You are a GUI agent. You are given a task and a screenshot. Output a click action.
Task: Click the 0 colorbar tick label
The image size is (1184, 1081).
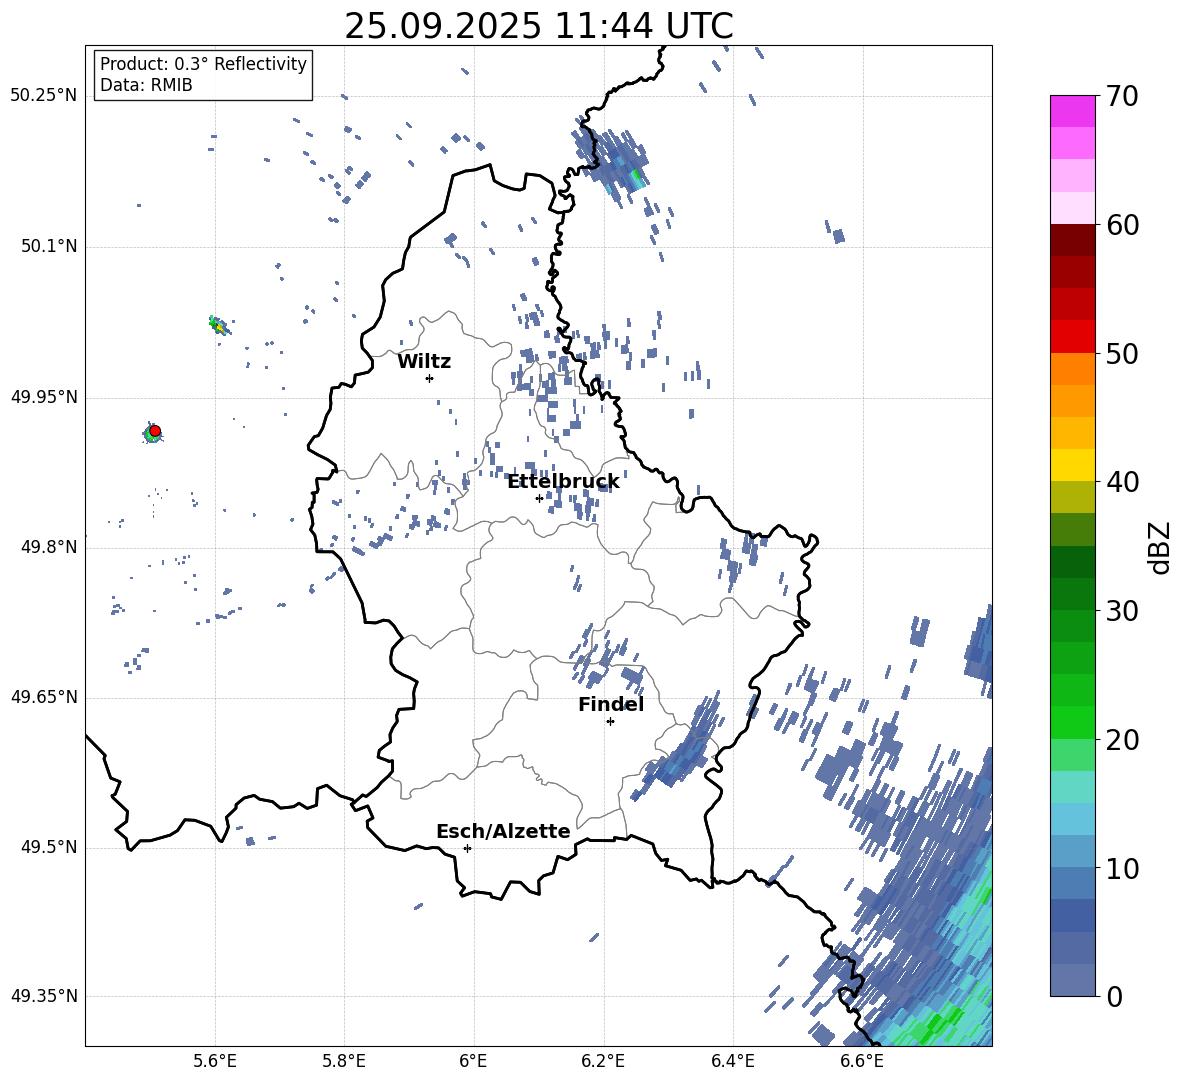[1114, 996]
